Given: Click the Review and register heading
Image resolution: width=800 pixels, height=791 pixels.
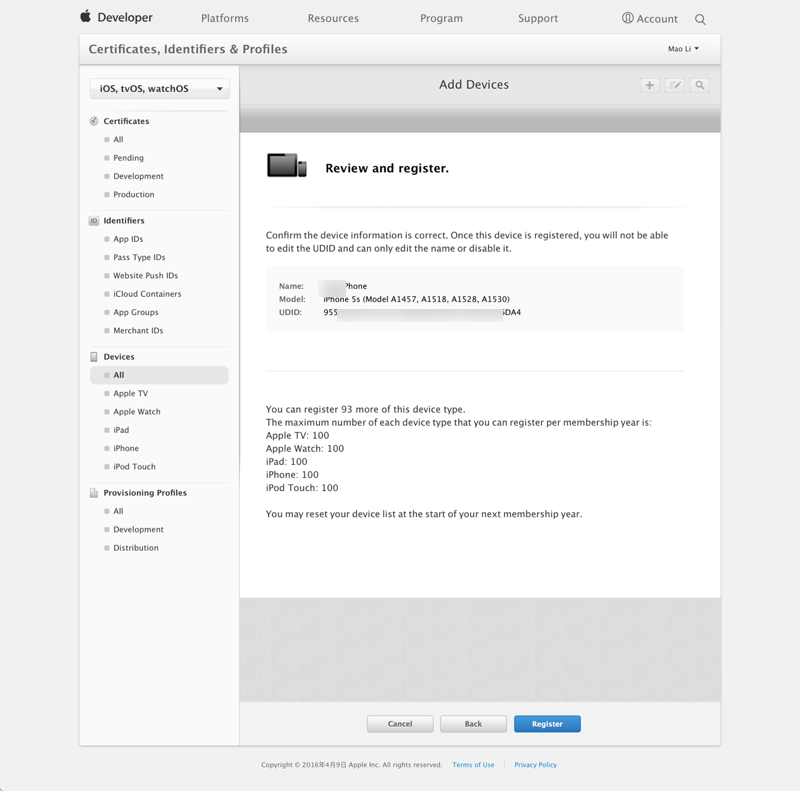Looking at the screenshot, I should 387,168.
